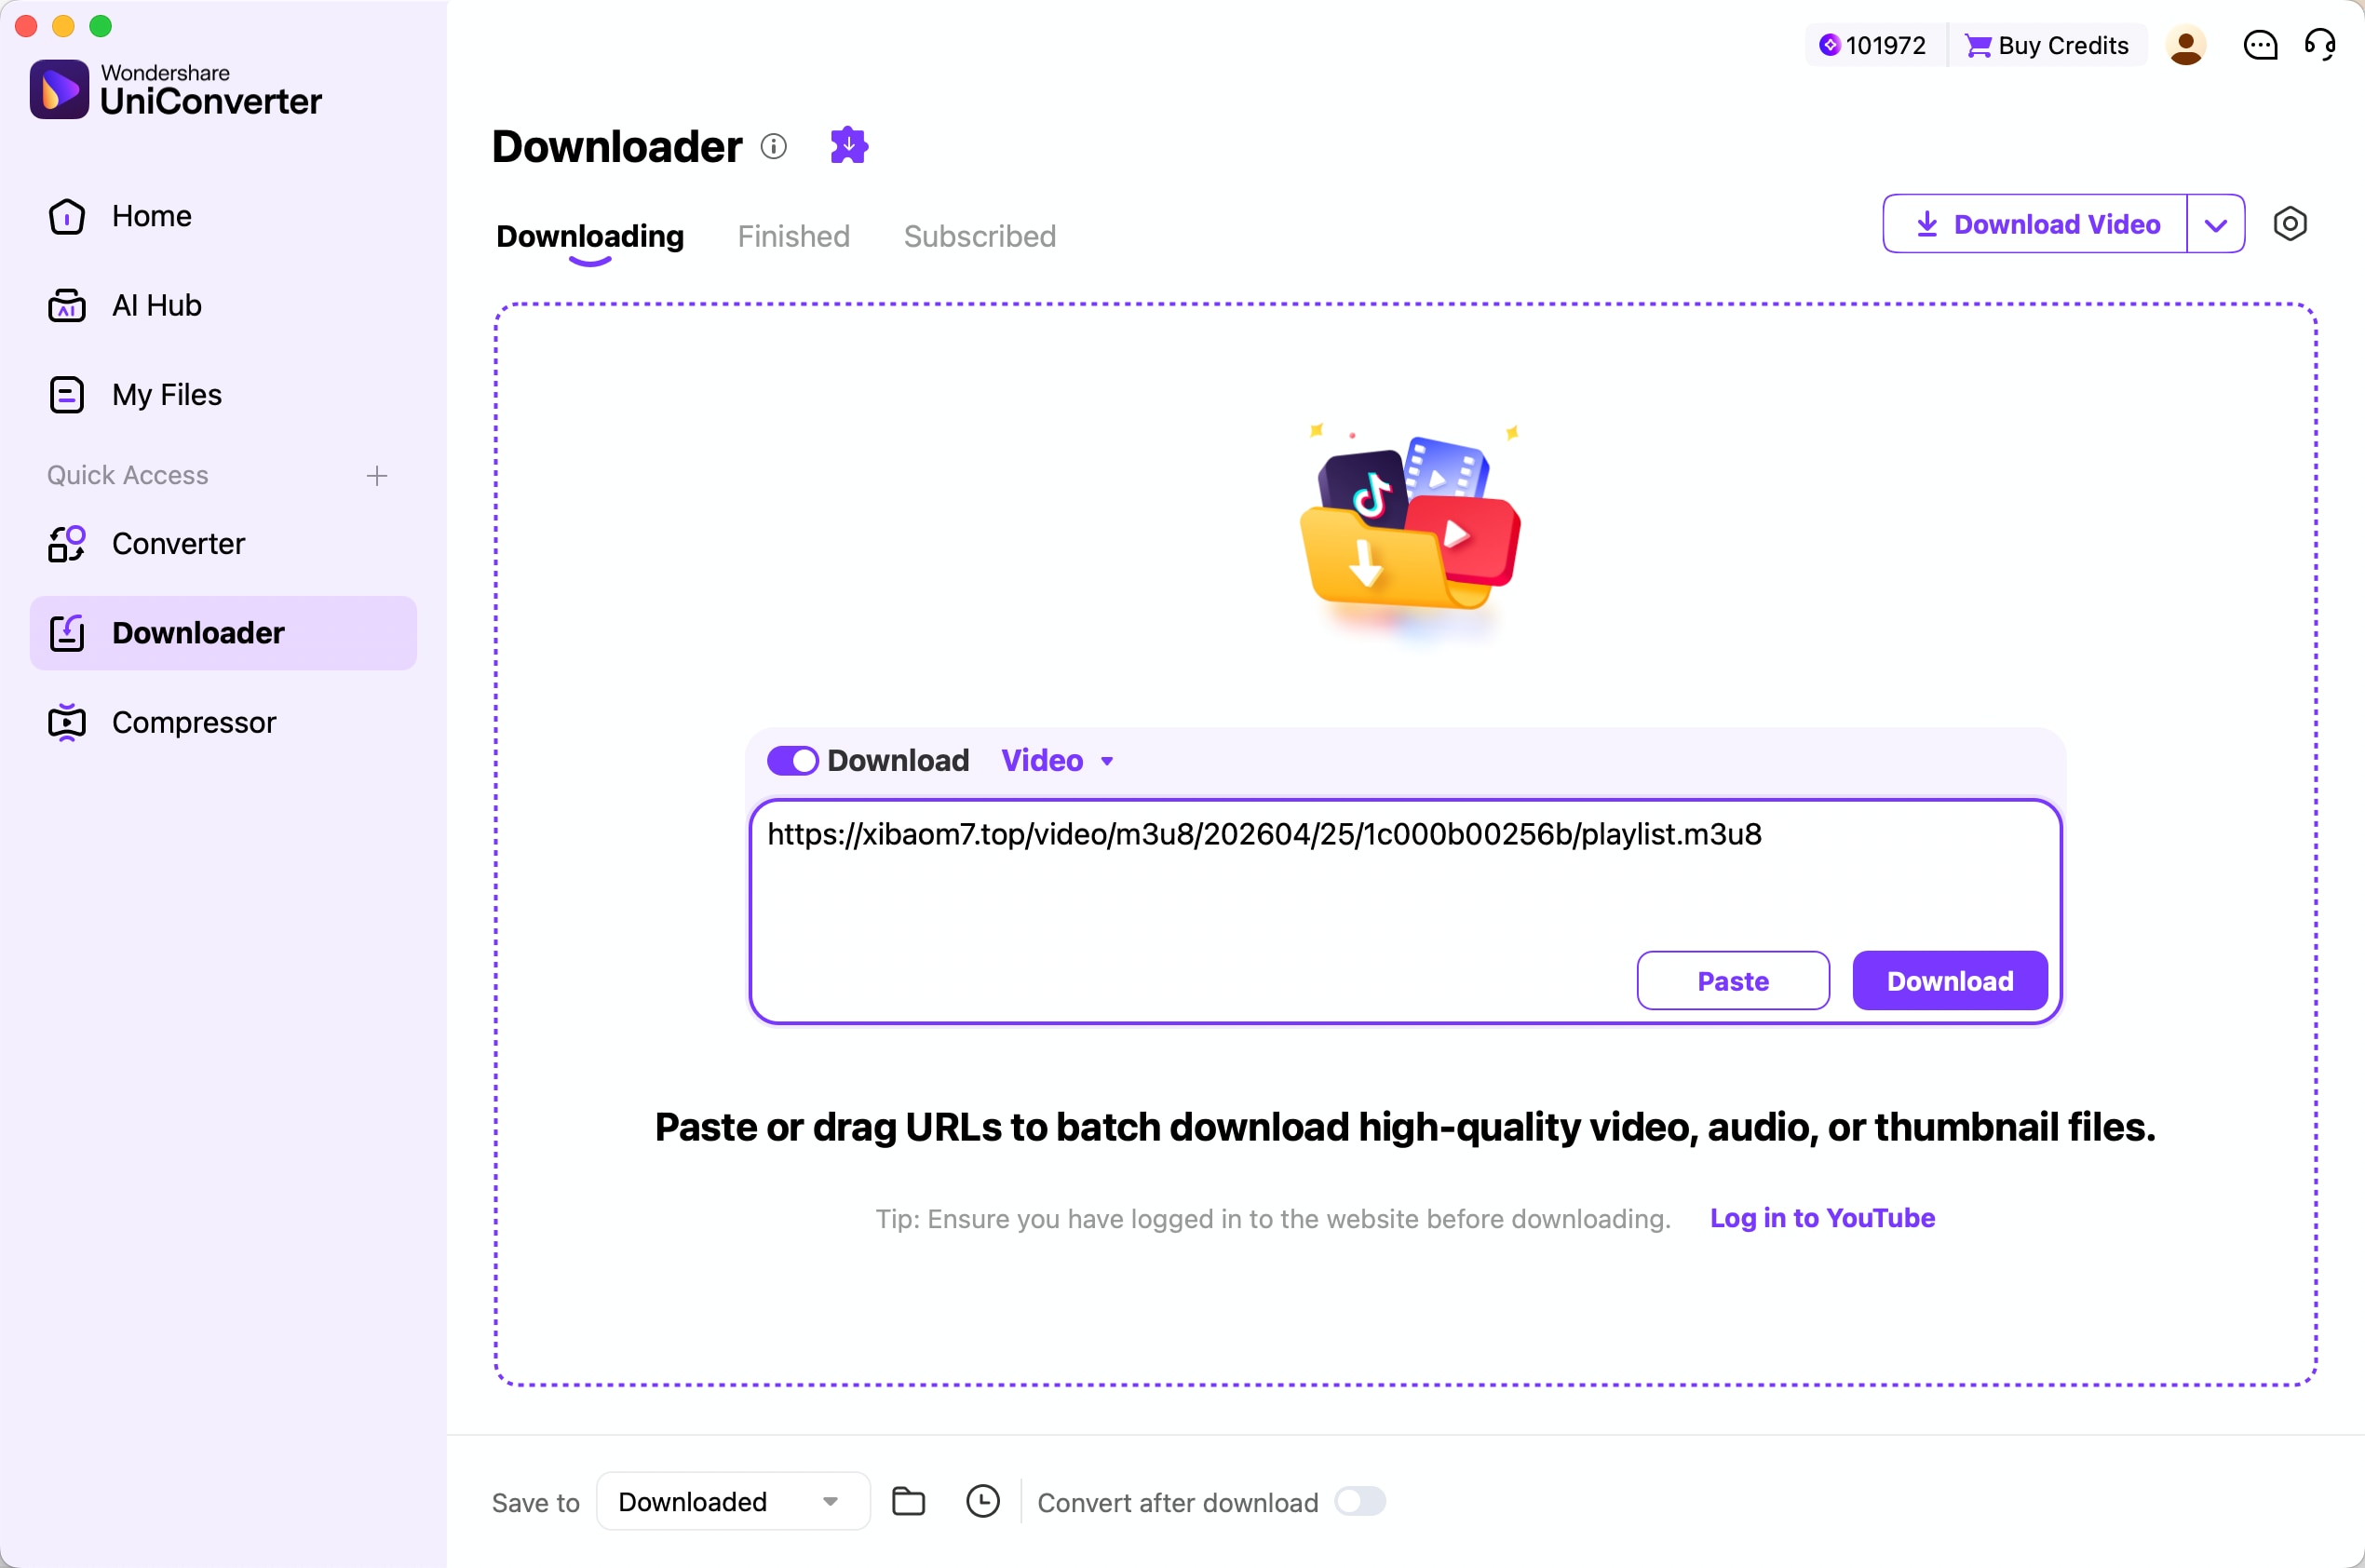The width and height of the screenshot is (2365, 1568).
Task: Click the macOS green fullscreen button
Action: (x=101, y=26)
